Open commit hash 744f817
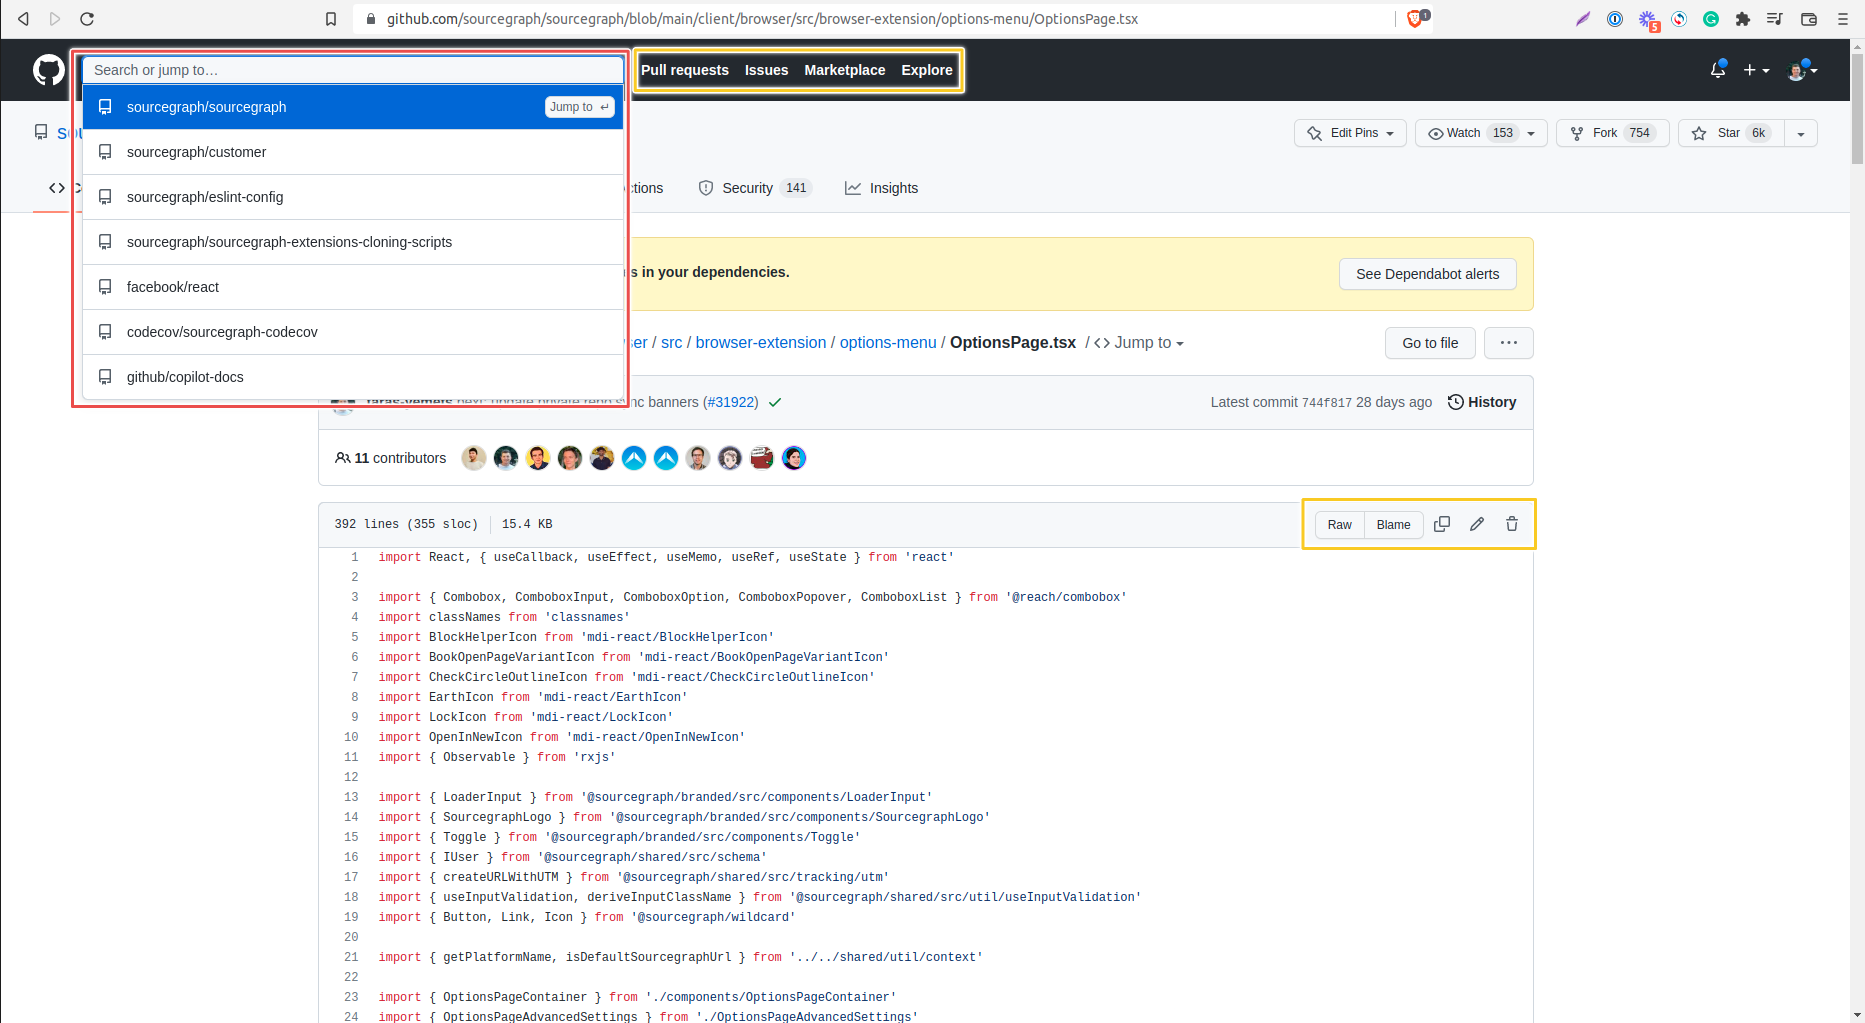Viewport: 1865px width, 1023px height. pyautogui.click(x=1326, y=403)
